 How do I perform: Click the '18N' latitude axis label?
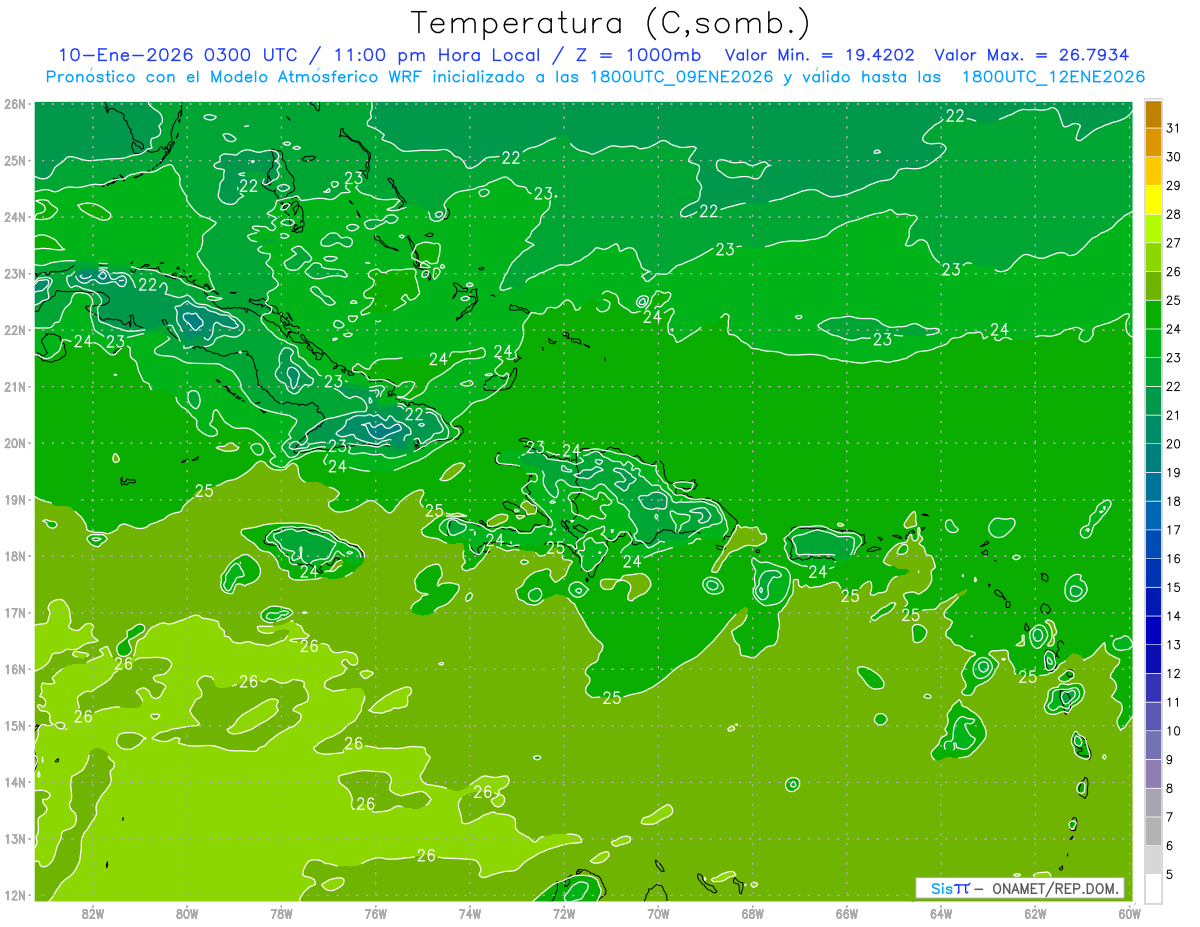(x=16, y=556)
